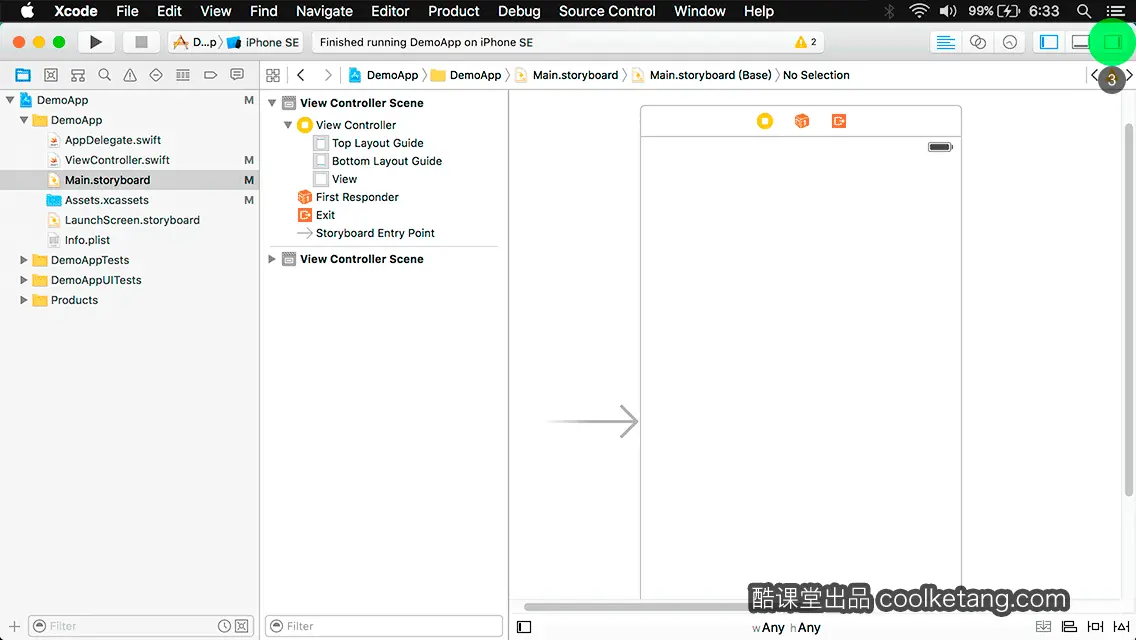
Task: Toggle source-control status filter icon
Action: 242,626
